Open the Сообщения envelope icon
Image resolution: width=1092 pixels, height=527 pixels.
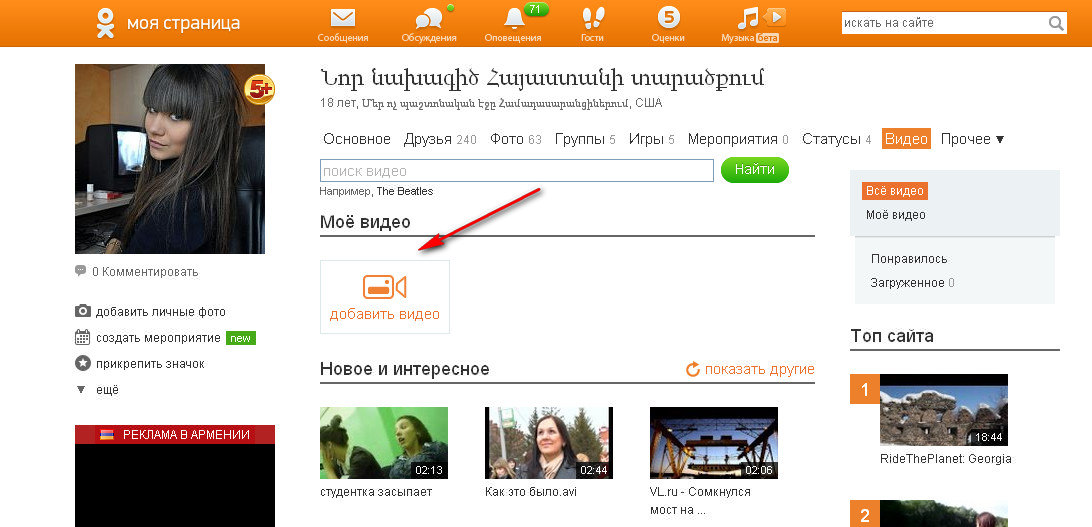coord(343,18)
